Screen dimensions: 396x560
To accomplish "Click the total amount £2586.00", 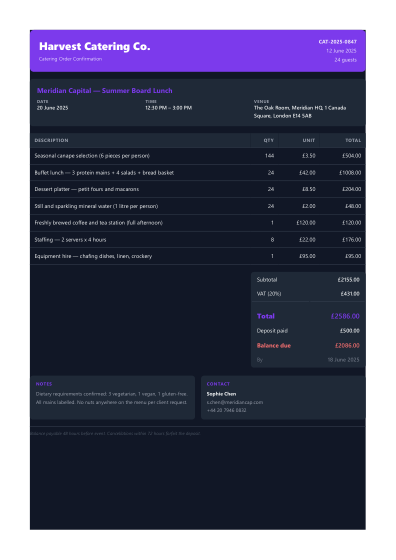I will coord(345,316).
